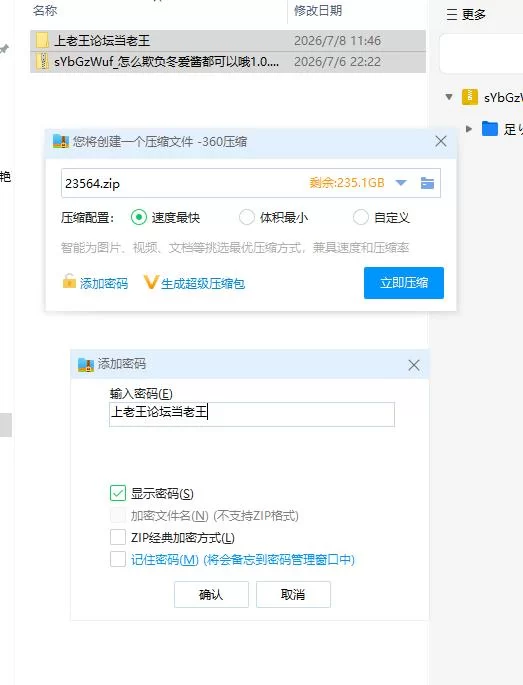The image size is (523, 685).
Task: Click the 添加密码 link
Action: [x=104, y=284]
